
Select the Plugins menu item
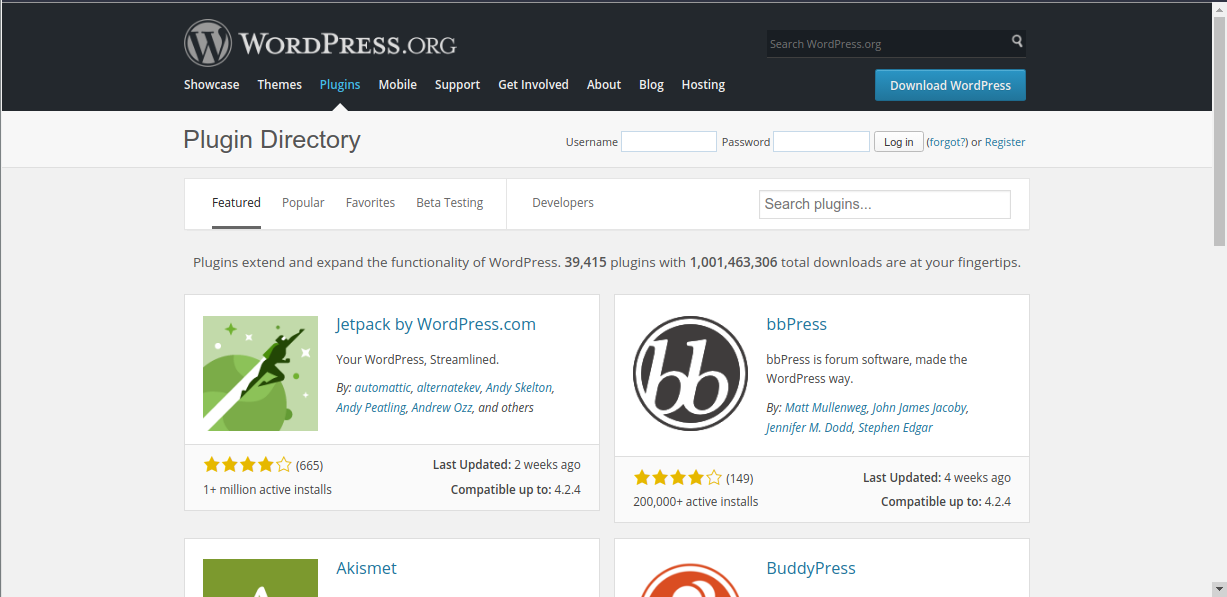click(340, 85)
